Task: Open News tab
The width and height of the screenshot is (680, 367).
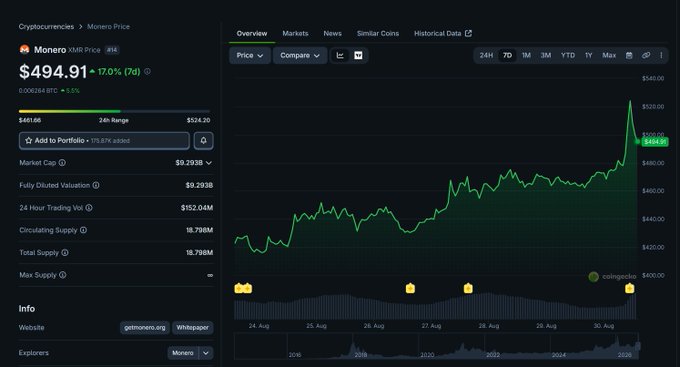Action: pos(333,33)
